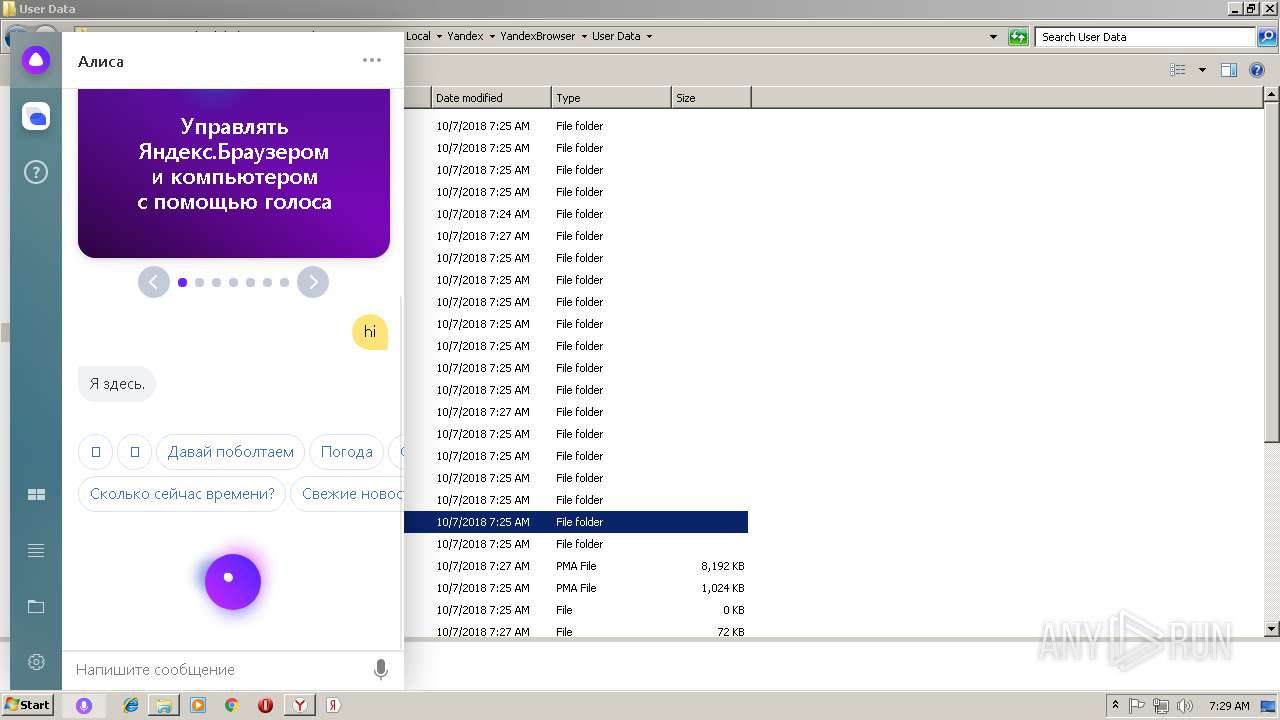Click the Explorer scrollbar down arrow

click(x=1272, y=629)
